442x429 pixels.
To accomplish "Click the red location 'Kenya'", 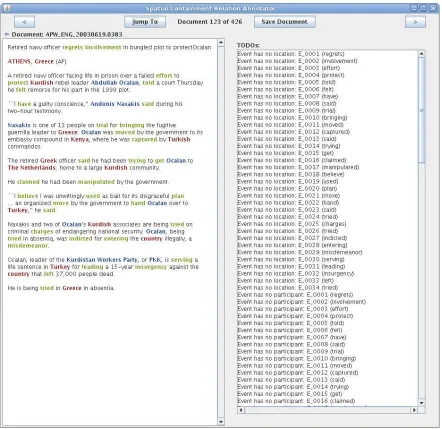I will click(80, 139).
